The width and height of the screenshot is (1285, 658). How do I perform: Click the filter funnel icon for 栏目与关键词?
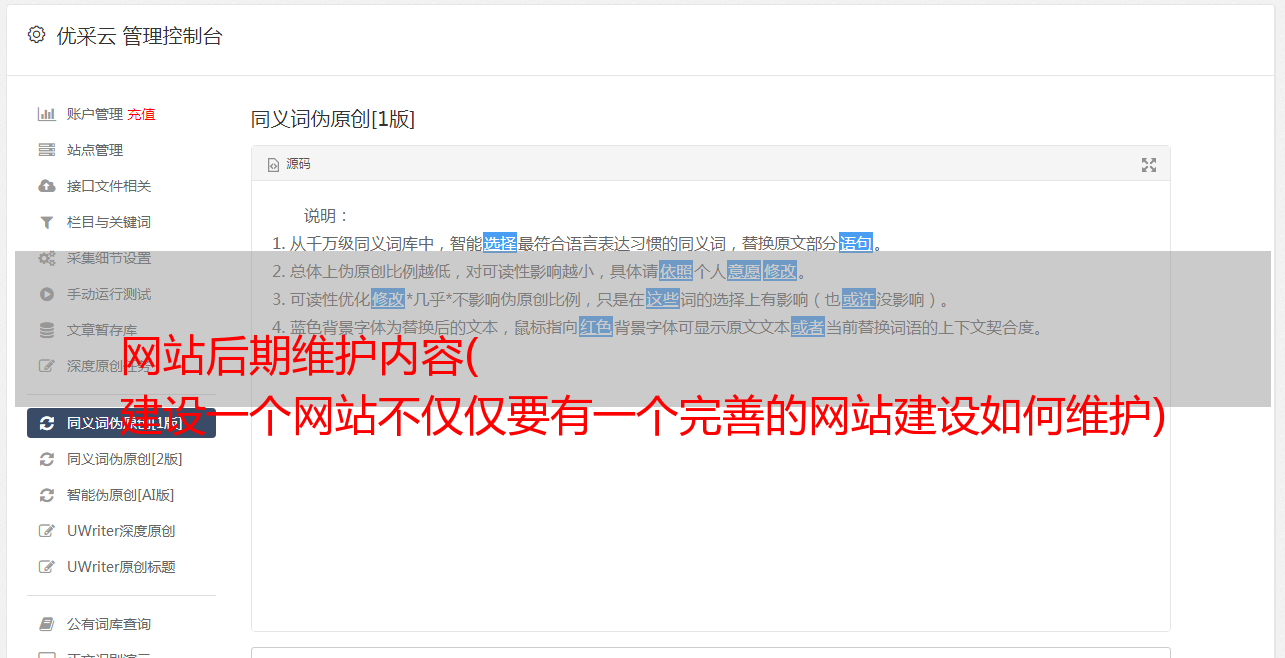point(46,222)
